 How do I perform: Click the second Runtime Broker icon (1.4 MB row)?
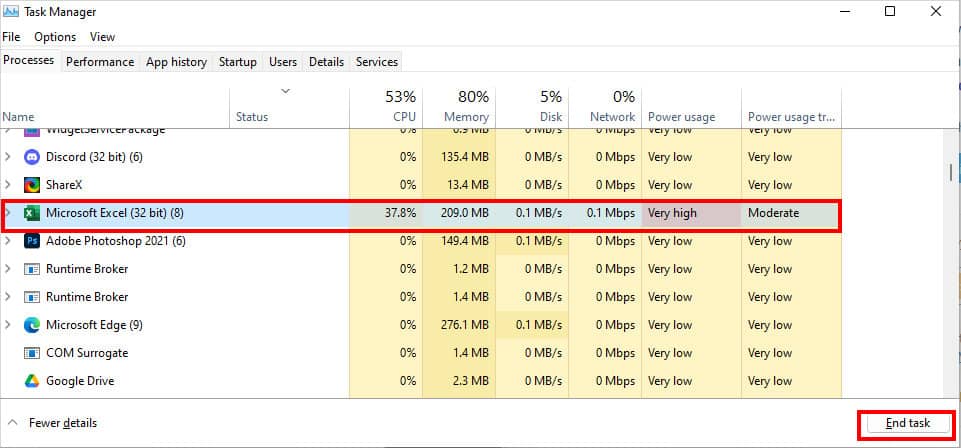coord(31,297)
